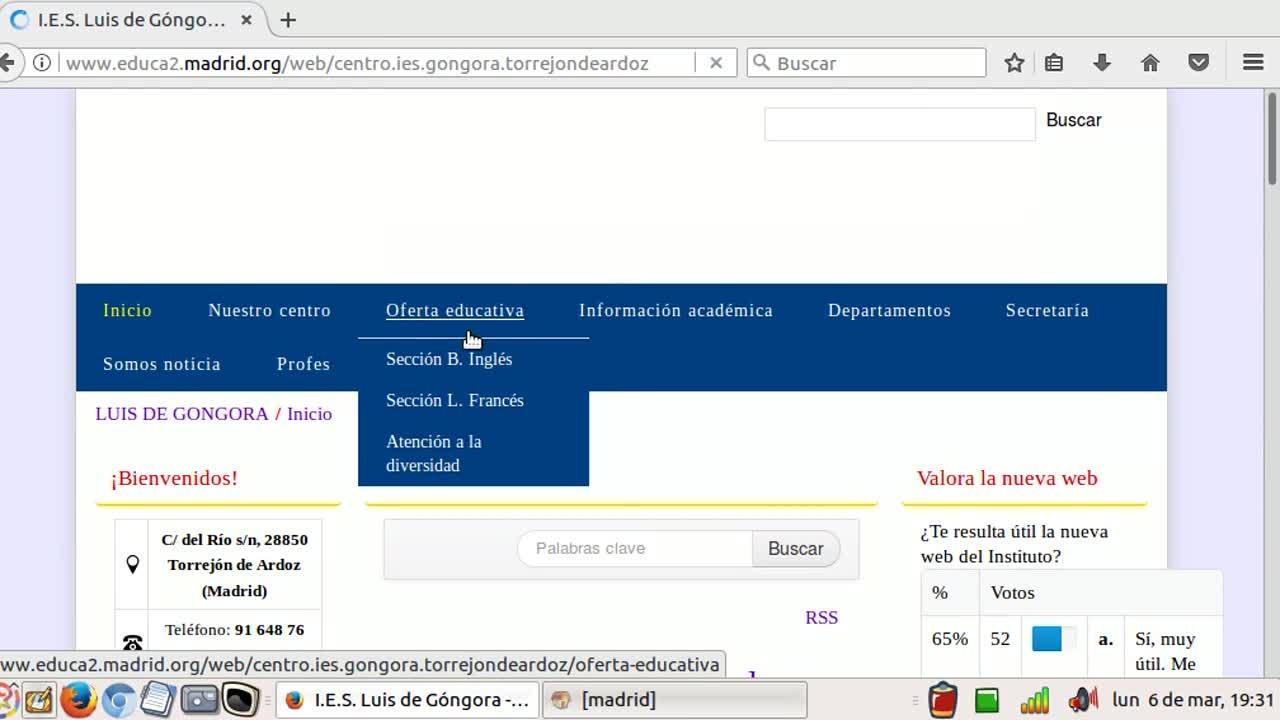
Task: Follow the LUIS DE GONGORA breadcrumb link
Action: pyautogui.click(x=182, y=414)
